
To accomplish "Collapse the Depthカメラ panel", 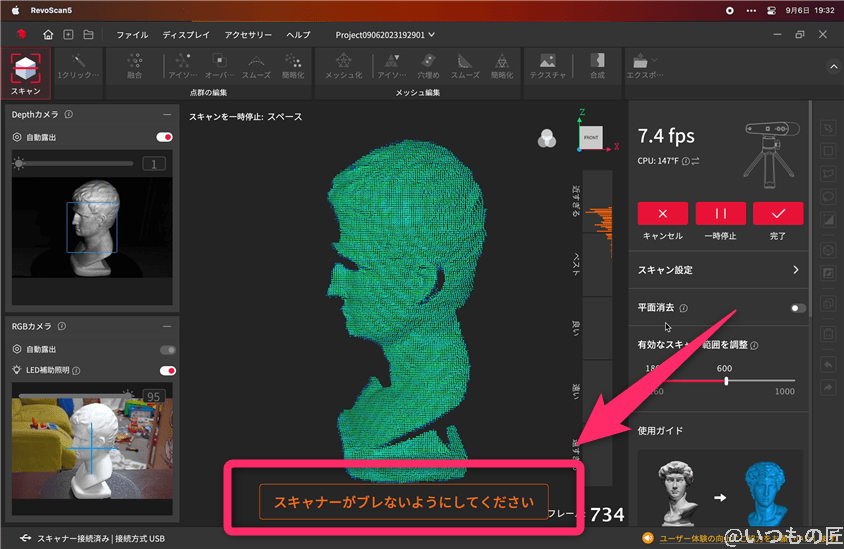I will pos(165,114).
